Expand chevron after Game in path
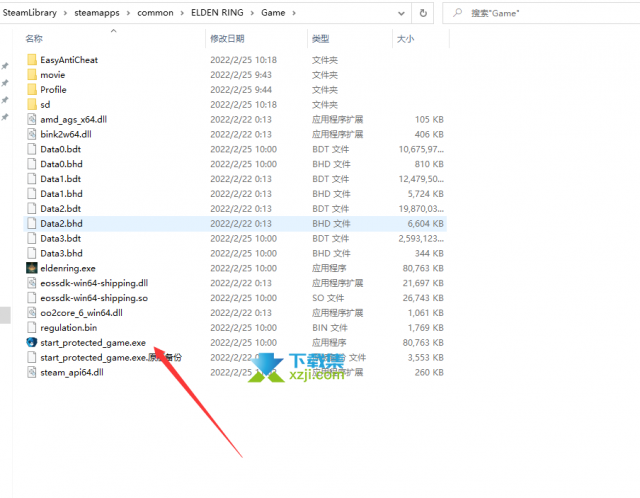This screenshot has width=640, height=498. pos(294,13)
